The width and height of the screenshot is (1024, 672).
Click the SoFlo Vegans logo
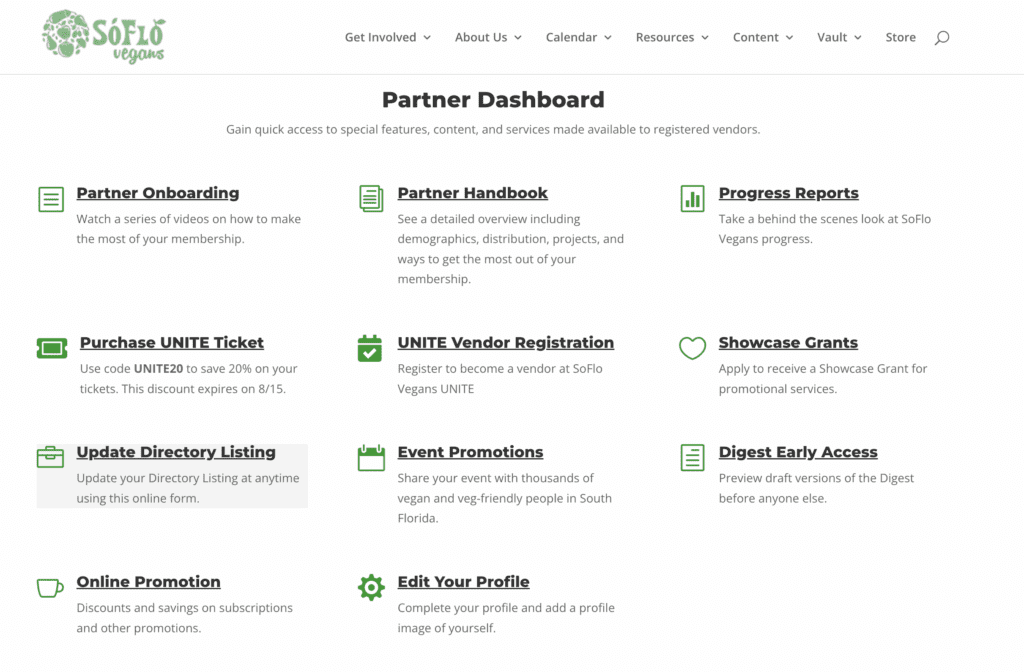tap(104, 37)
